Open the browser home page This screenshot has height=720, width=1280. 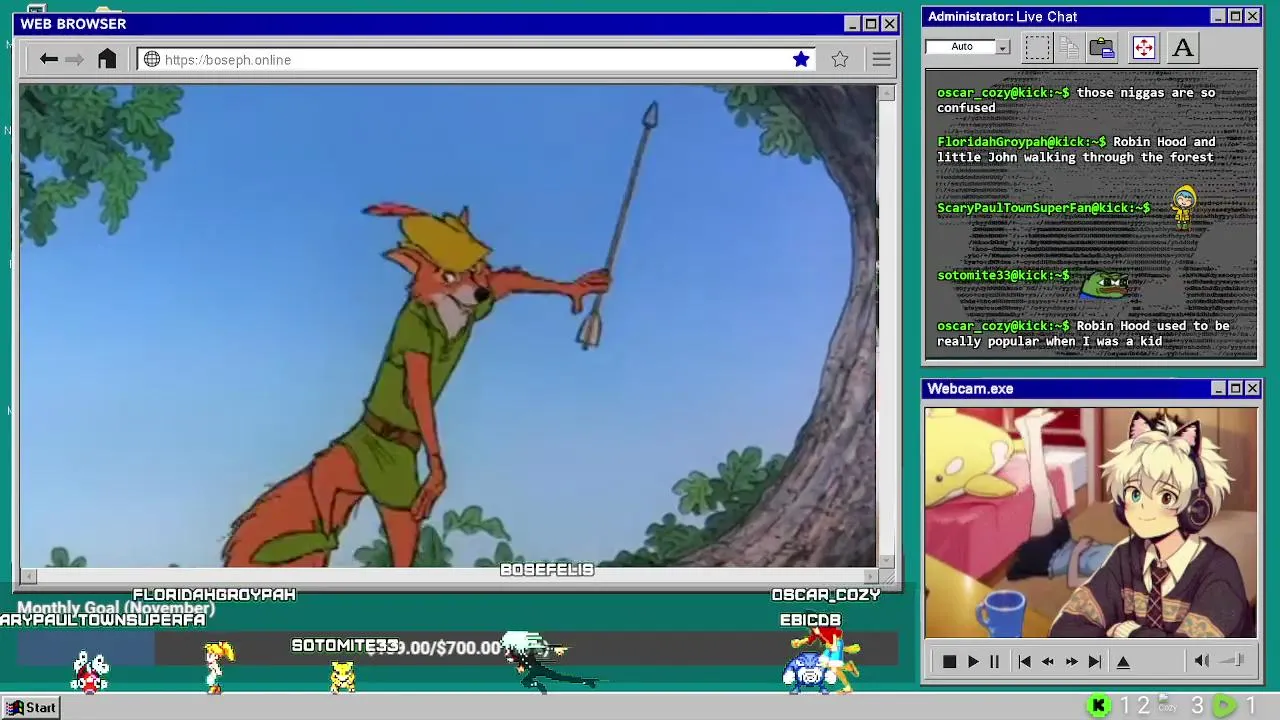(x=107, y=59)
